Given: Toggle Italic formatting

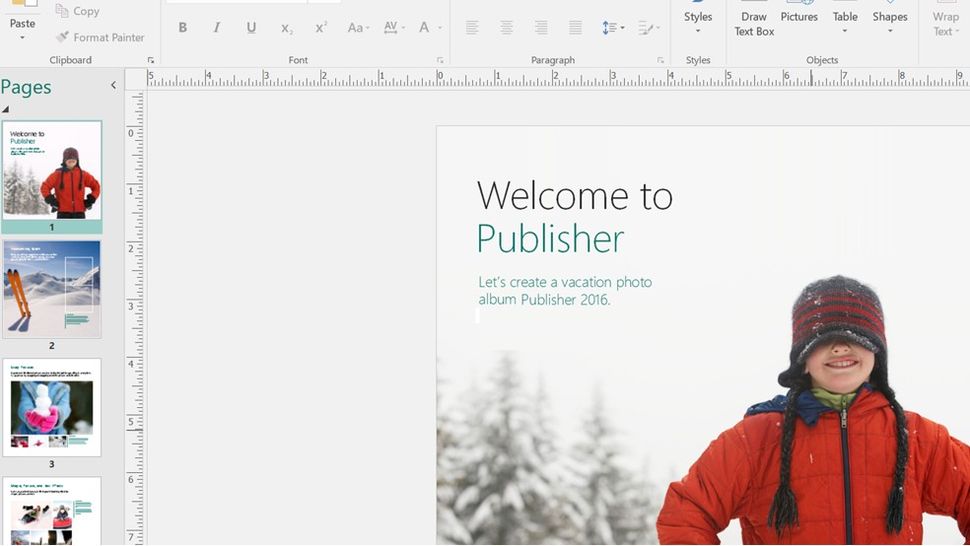Looking at the screenshot, I should tap(217, 27).
